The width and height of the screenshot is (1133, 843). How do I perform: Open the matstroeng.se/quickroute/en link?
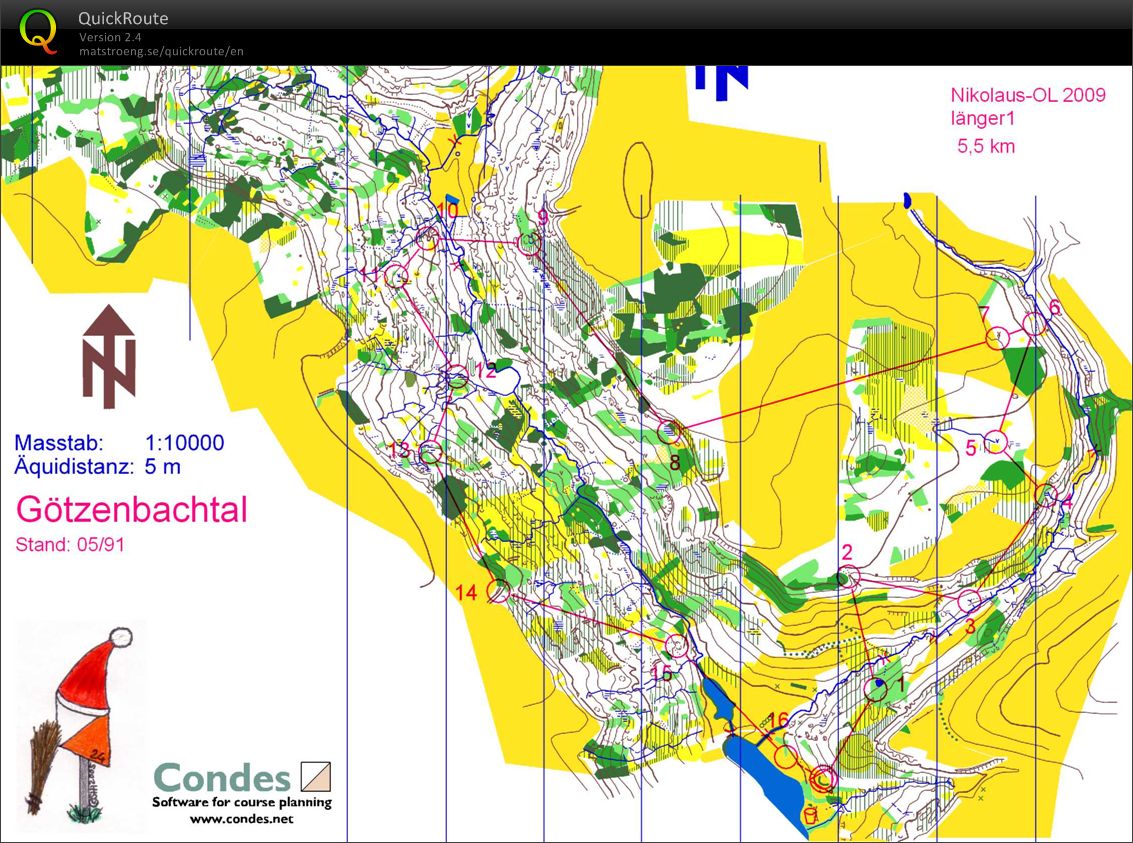point(161,51)
